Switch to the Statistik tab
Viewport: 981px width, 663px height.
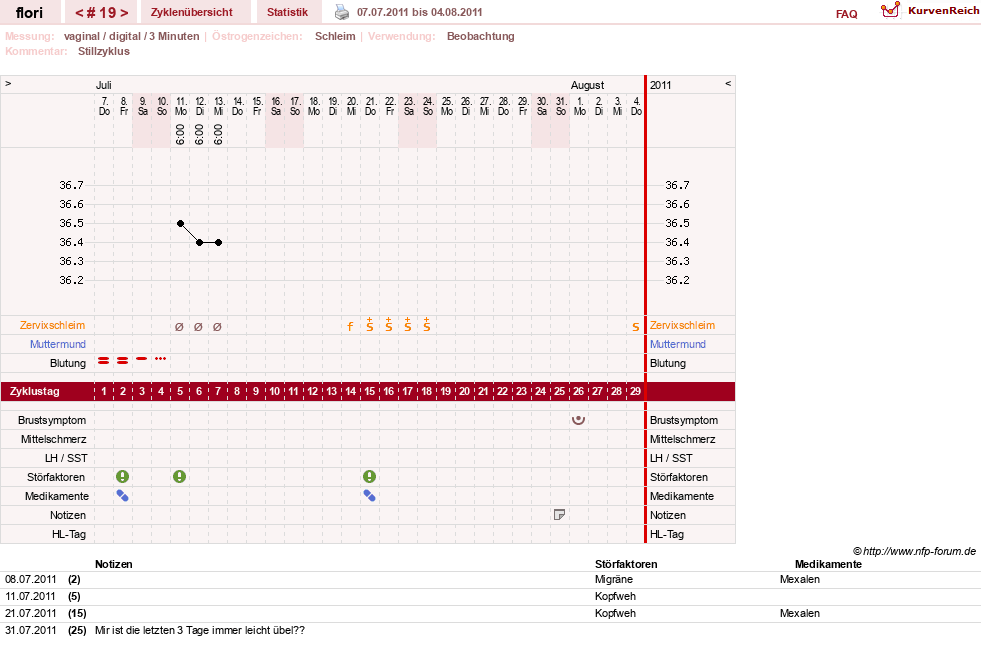287,12
